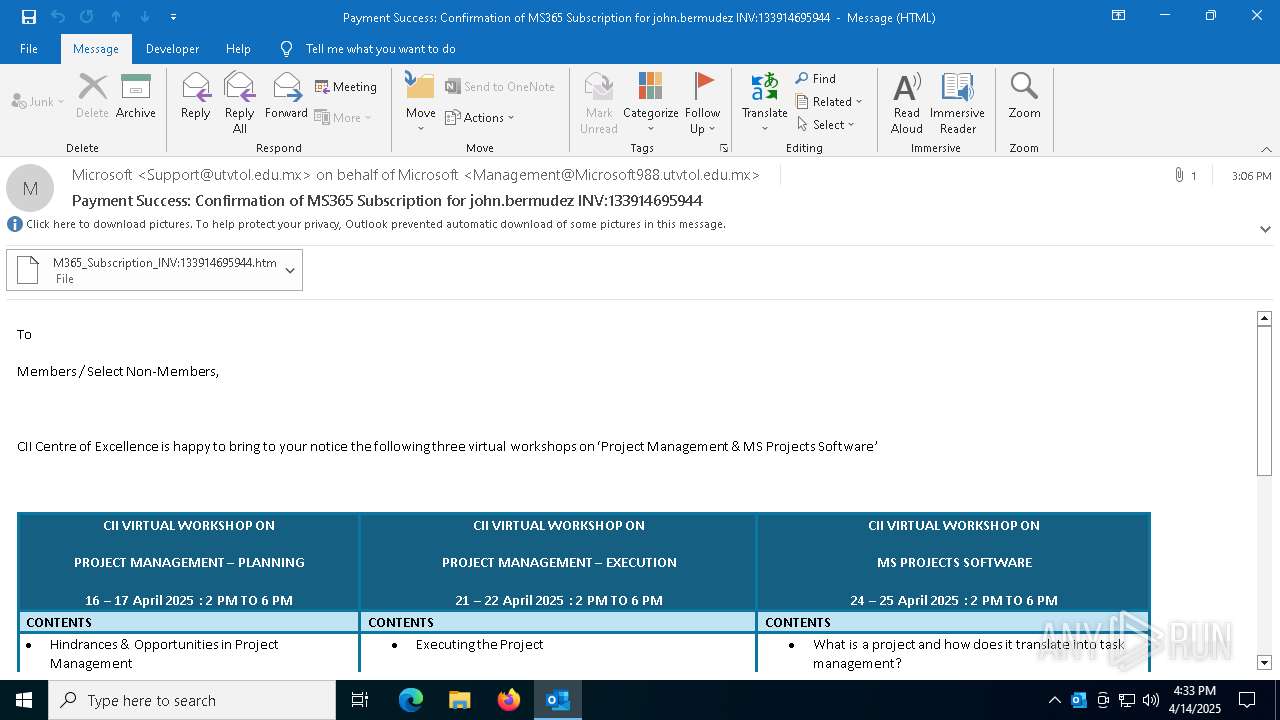
Task: Click the Tell me what you want to do box
Action: 380,49
